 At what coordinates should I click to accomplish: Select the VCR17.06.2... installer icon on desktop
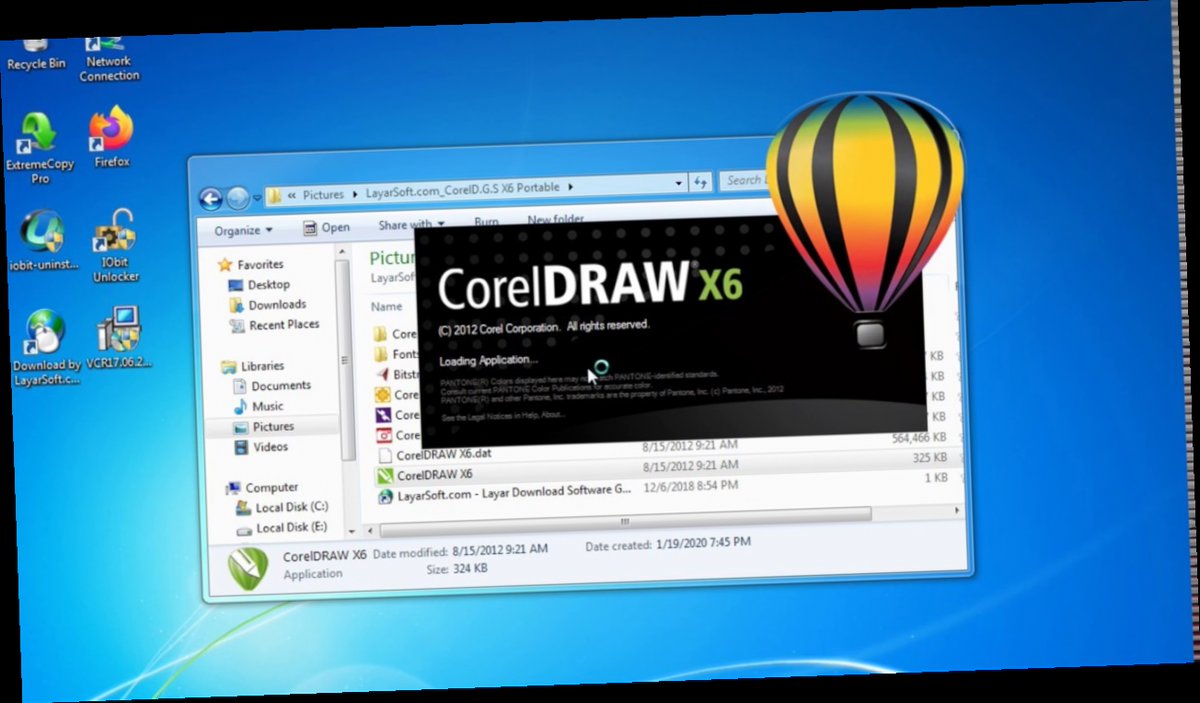118,339
